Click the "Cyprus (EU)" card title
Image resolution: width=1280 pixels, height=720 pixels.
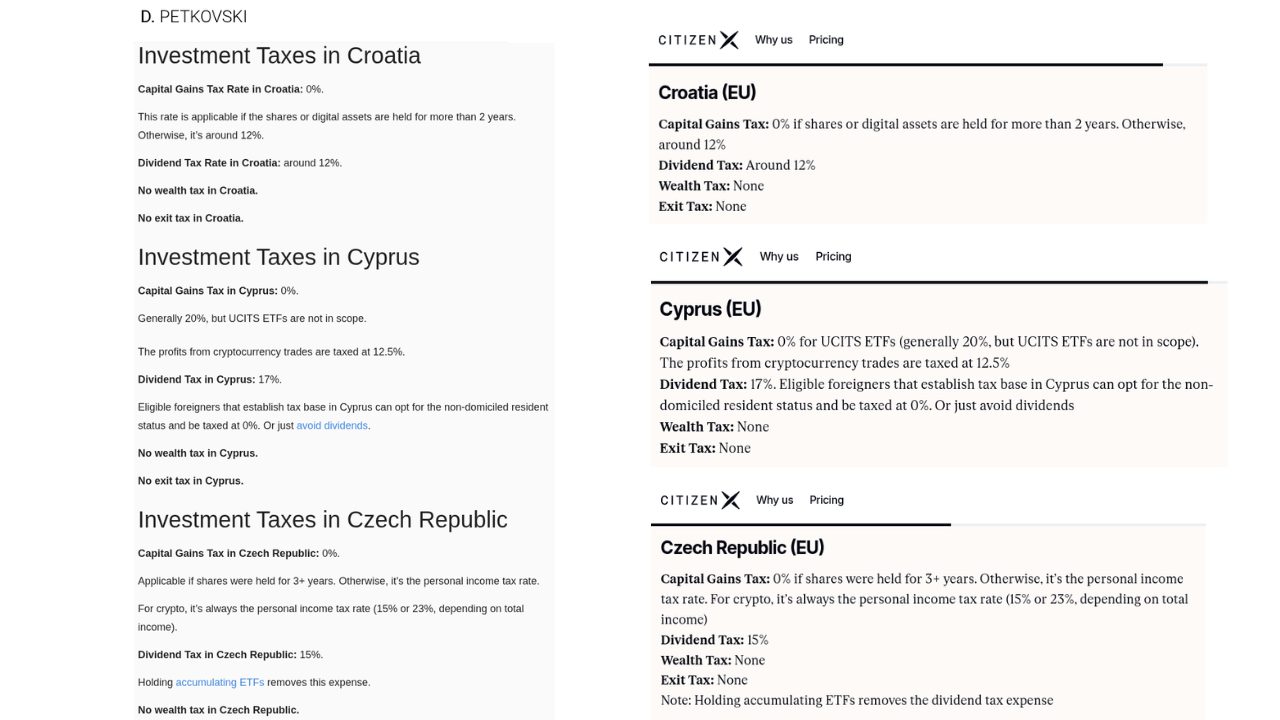(x=710, y=309)
